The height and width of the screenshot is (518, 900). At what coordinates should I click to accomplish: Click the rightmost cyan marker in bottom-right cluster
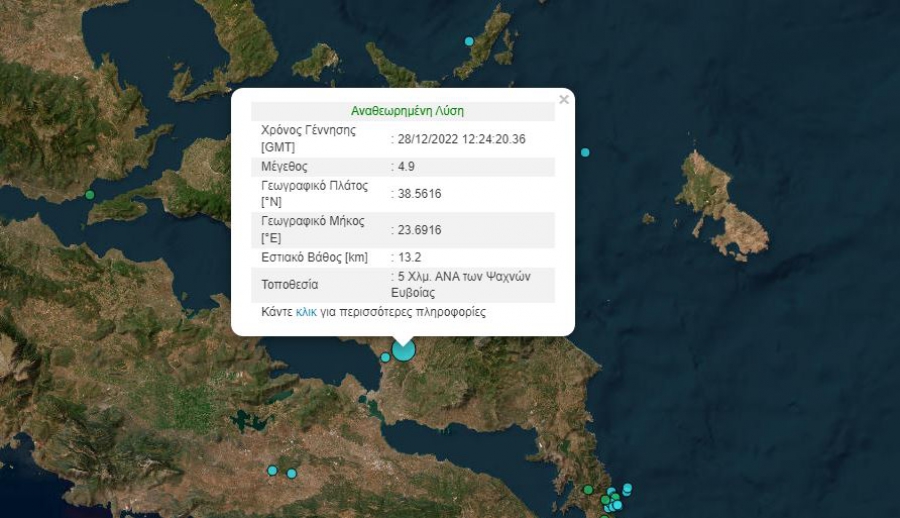(627, 488)
